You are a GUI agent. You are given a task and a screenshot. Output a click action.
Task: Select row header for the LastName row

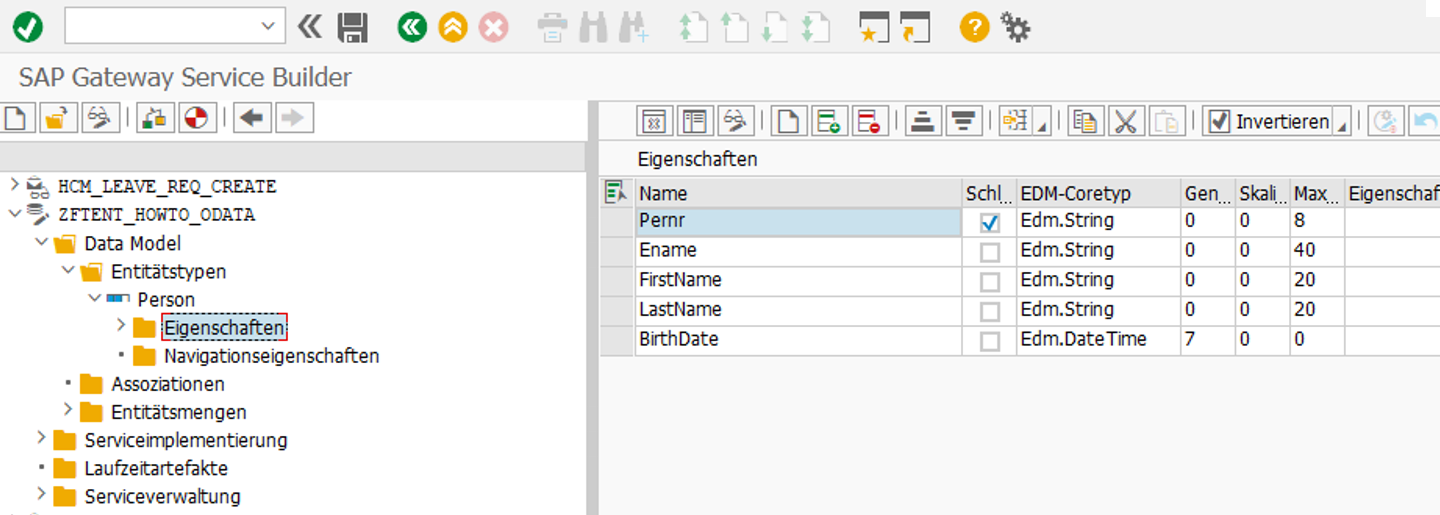(617, 310)
